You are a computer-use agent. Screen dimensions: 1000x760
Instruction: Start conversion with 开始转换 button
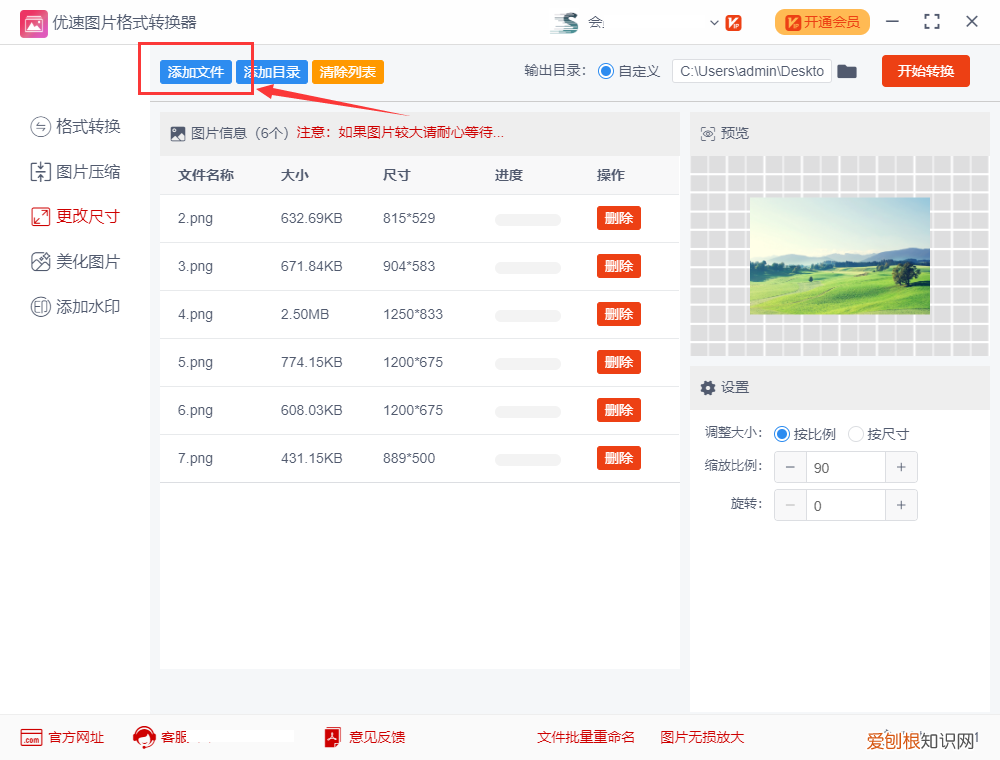[925, 71]
